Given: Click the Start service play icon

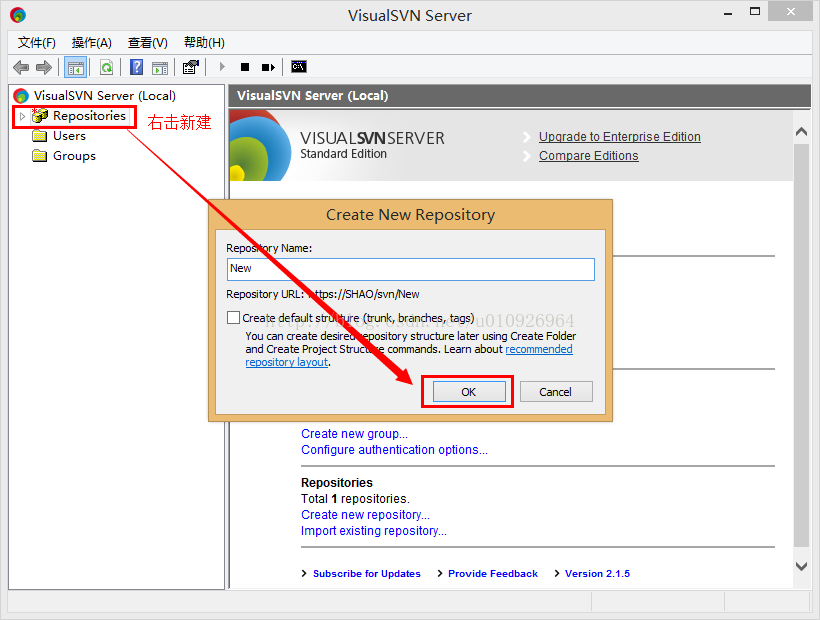Looking at the screenshot, I should pyautogui.click(x=222, y=67).
